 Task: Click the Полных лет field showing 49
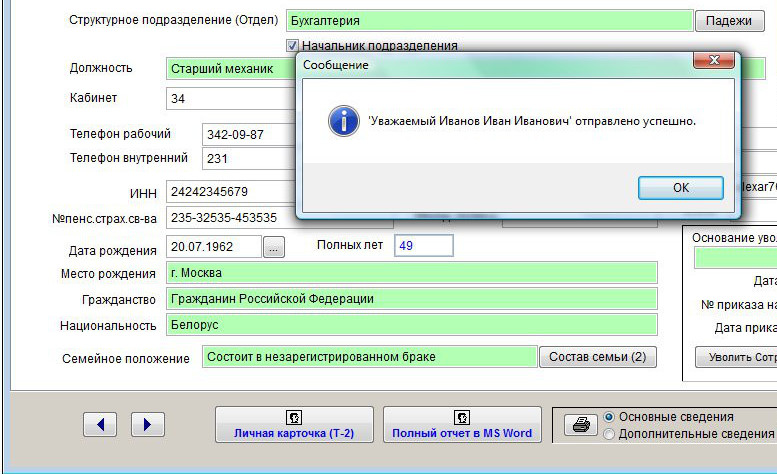424,246
